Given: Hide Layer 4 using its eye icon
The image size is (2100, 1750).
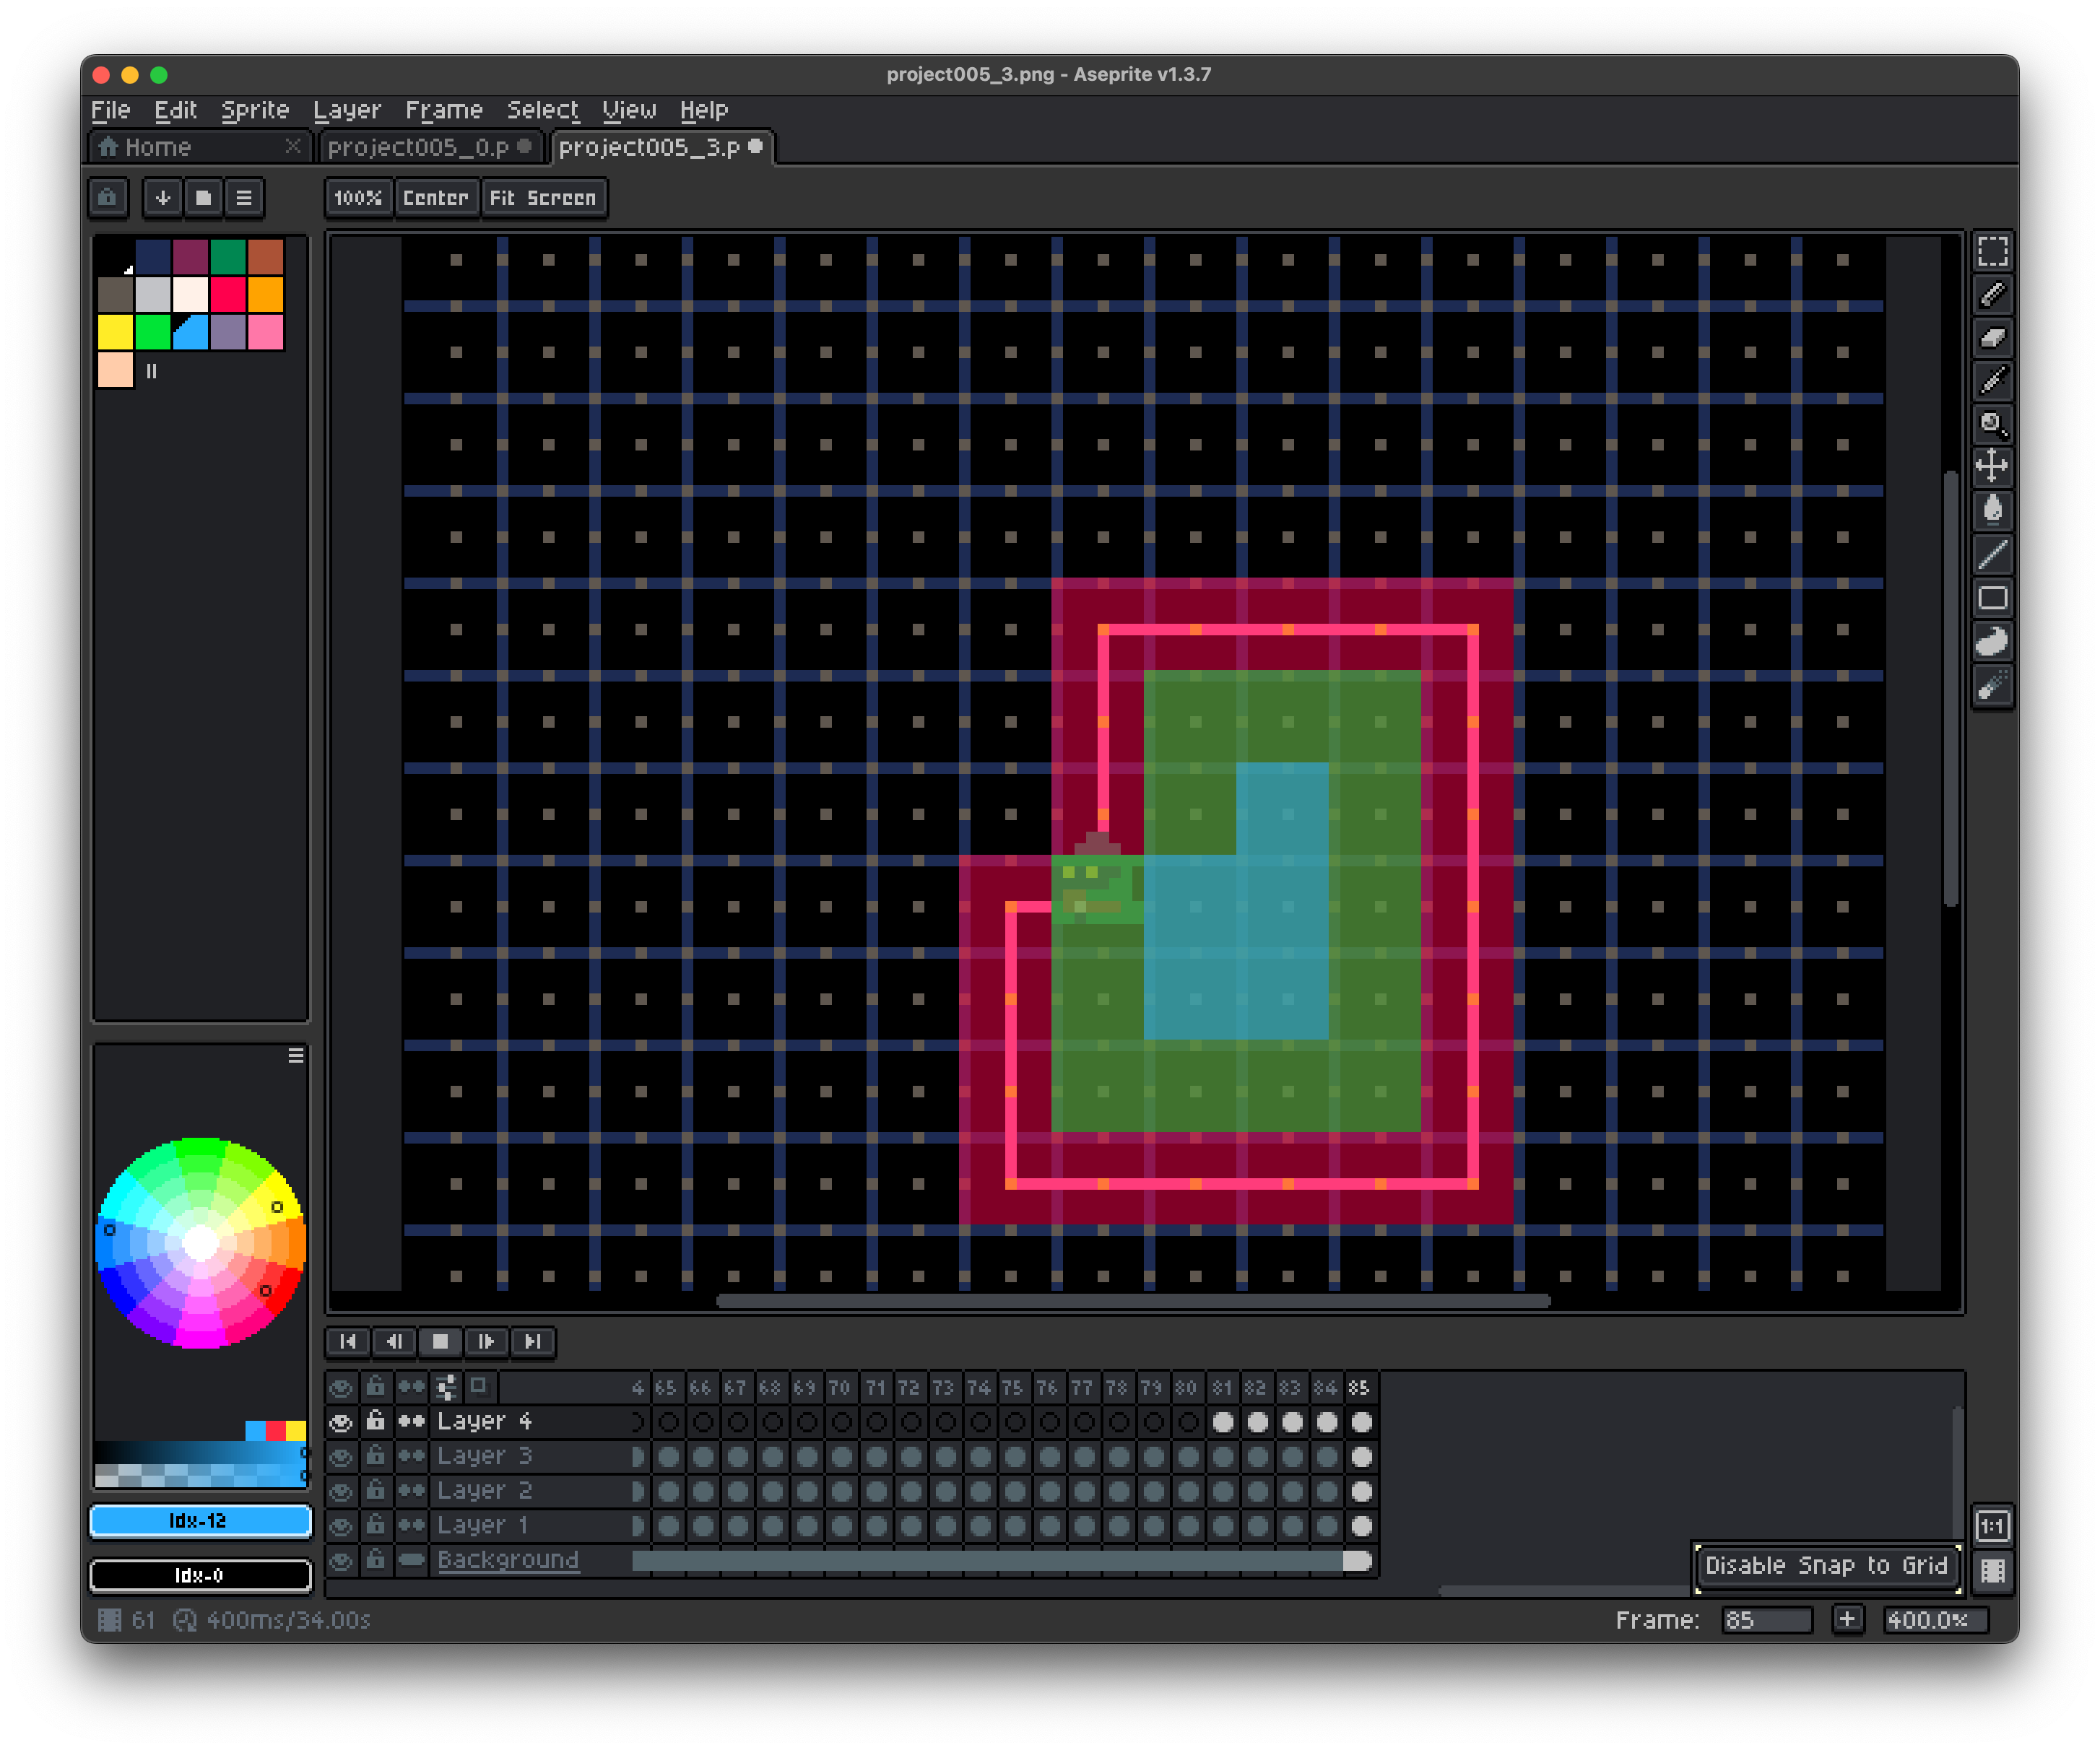Looking at the screenshot, I should (x=341, y=1422).
